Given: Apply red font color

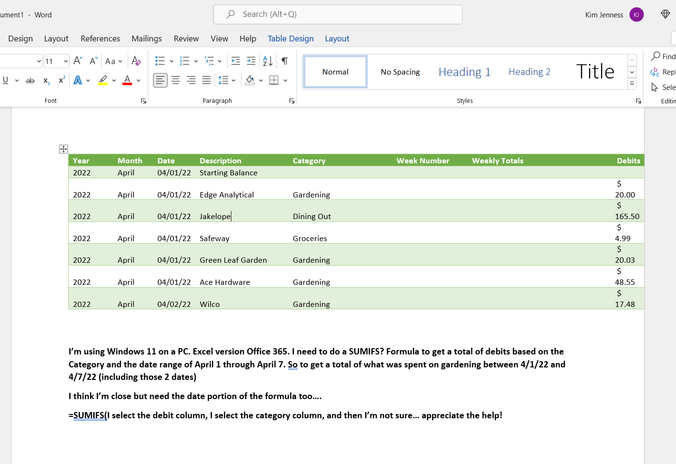Looking at the screenshot, I should tap(127, 80).
